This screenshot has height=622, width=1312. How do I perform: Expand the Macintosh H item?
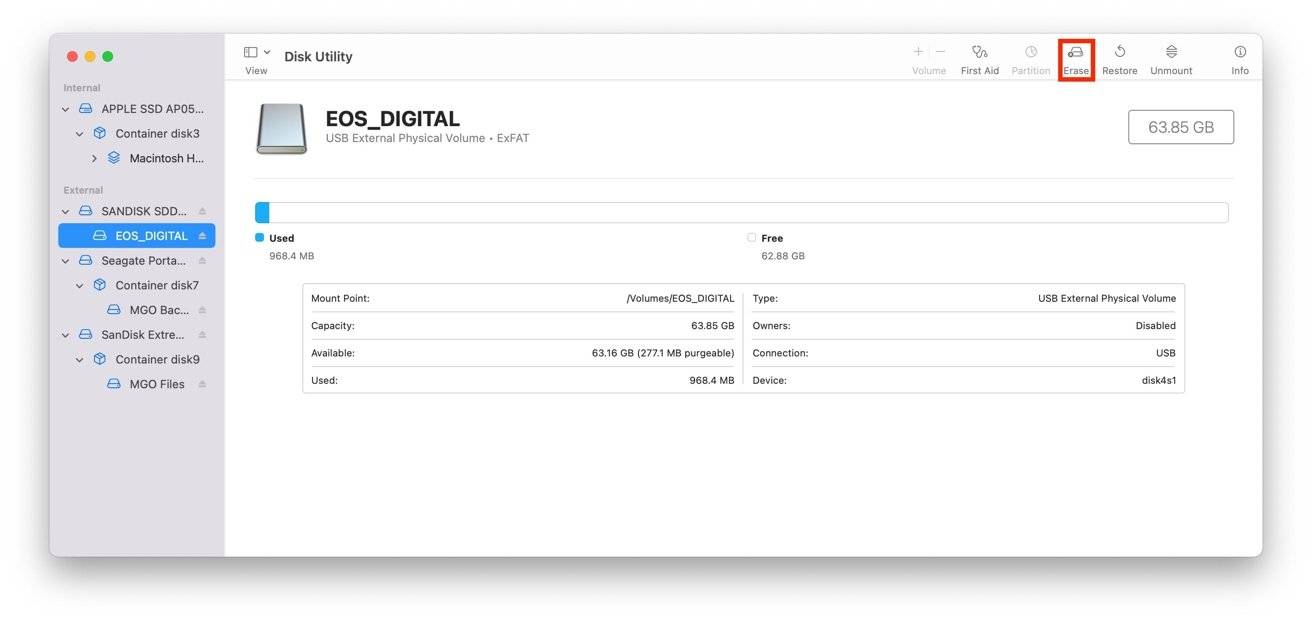93,157
